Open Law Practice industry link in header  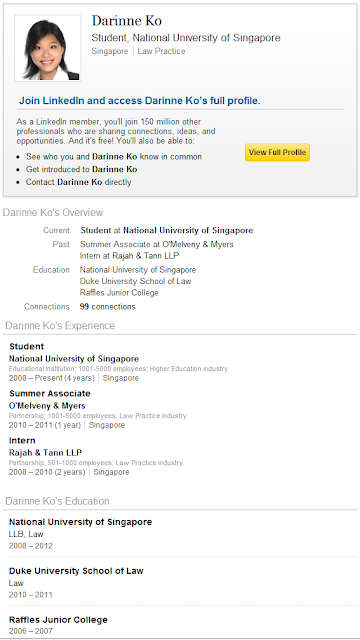[161, 51]
